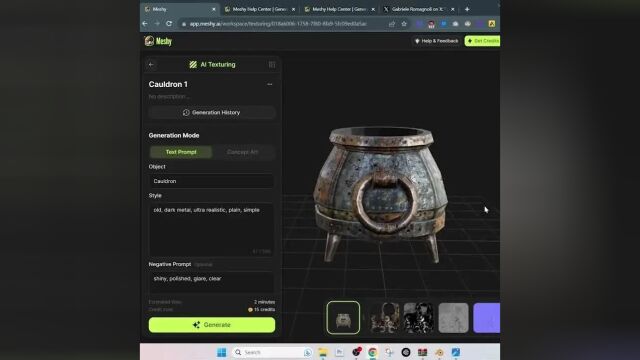The height and width of the screenshot is (360, 640).
Task: Click the Object input field containing Cauldron
Action: pos(211,181)
